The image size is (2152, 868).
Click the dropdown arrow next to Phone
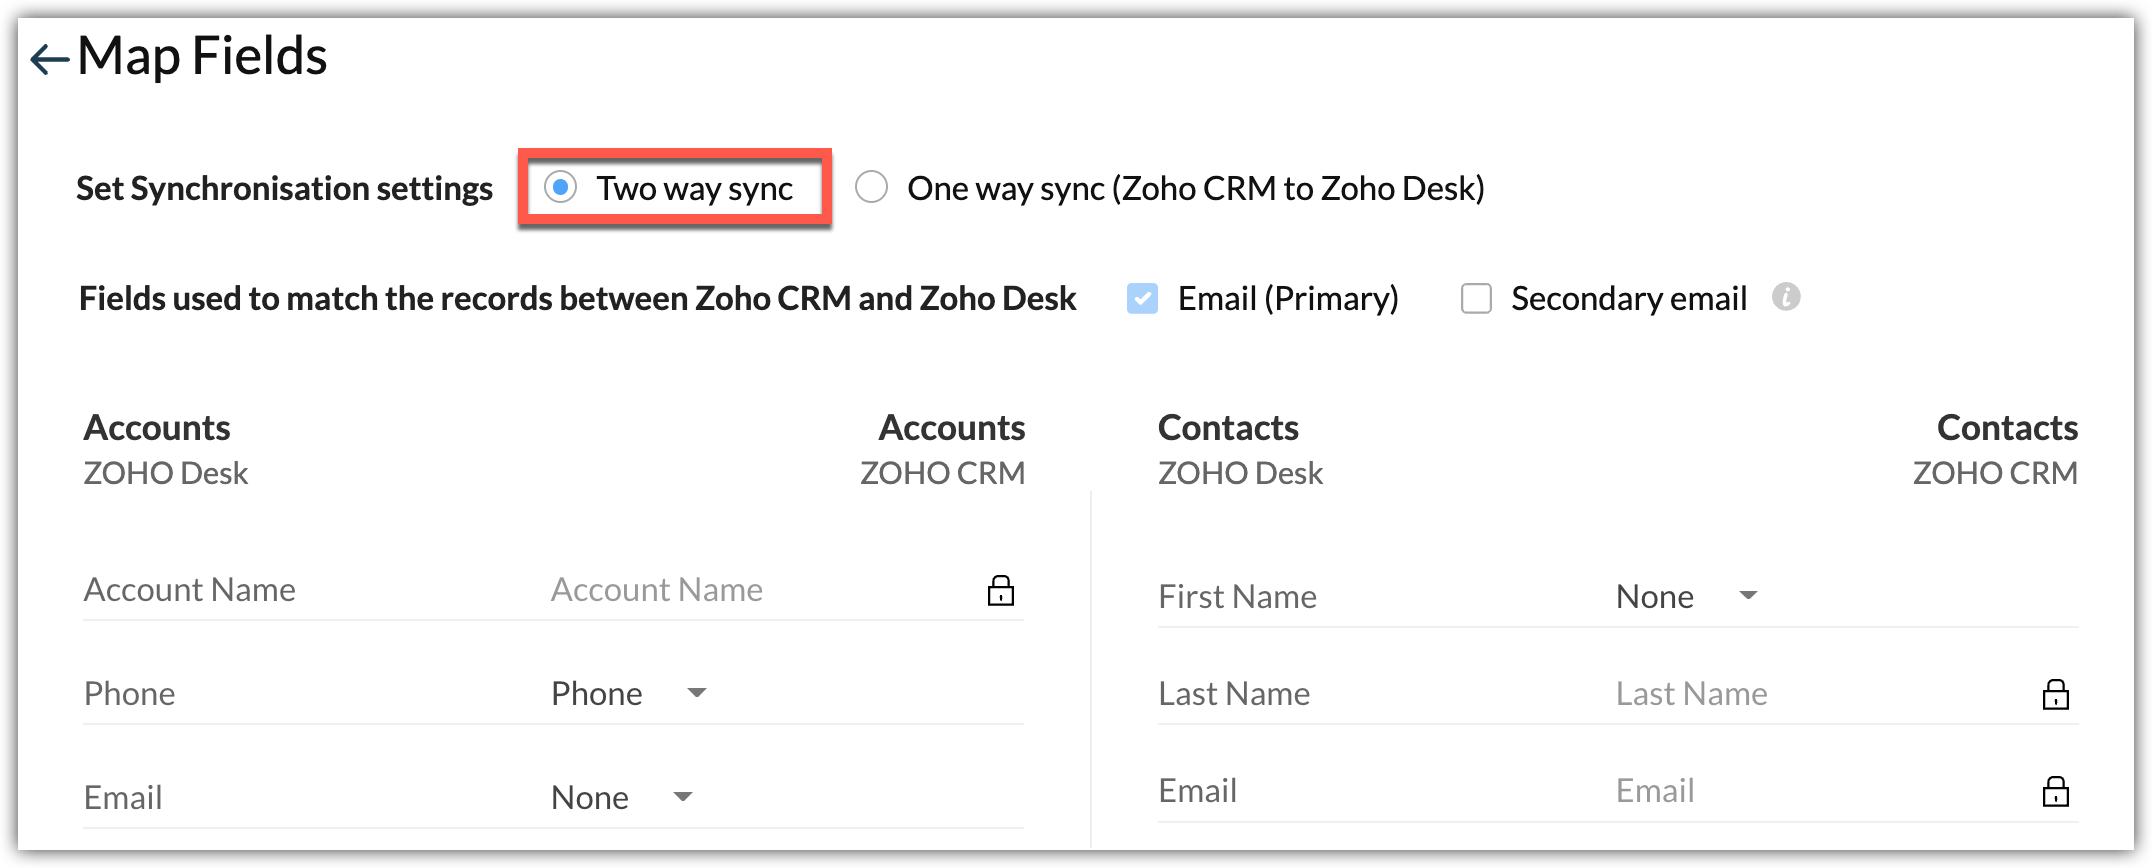point(697,692)
